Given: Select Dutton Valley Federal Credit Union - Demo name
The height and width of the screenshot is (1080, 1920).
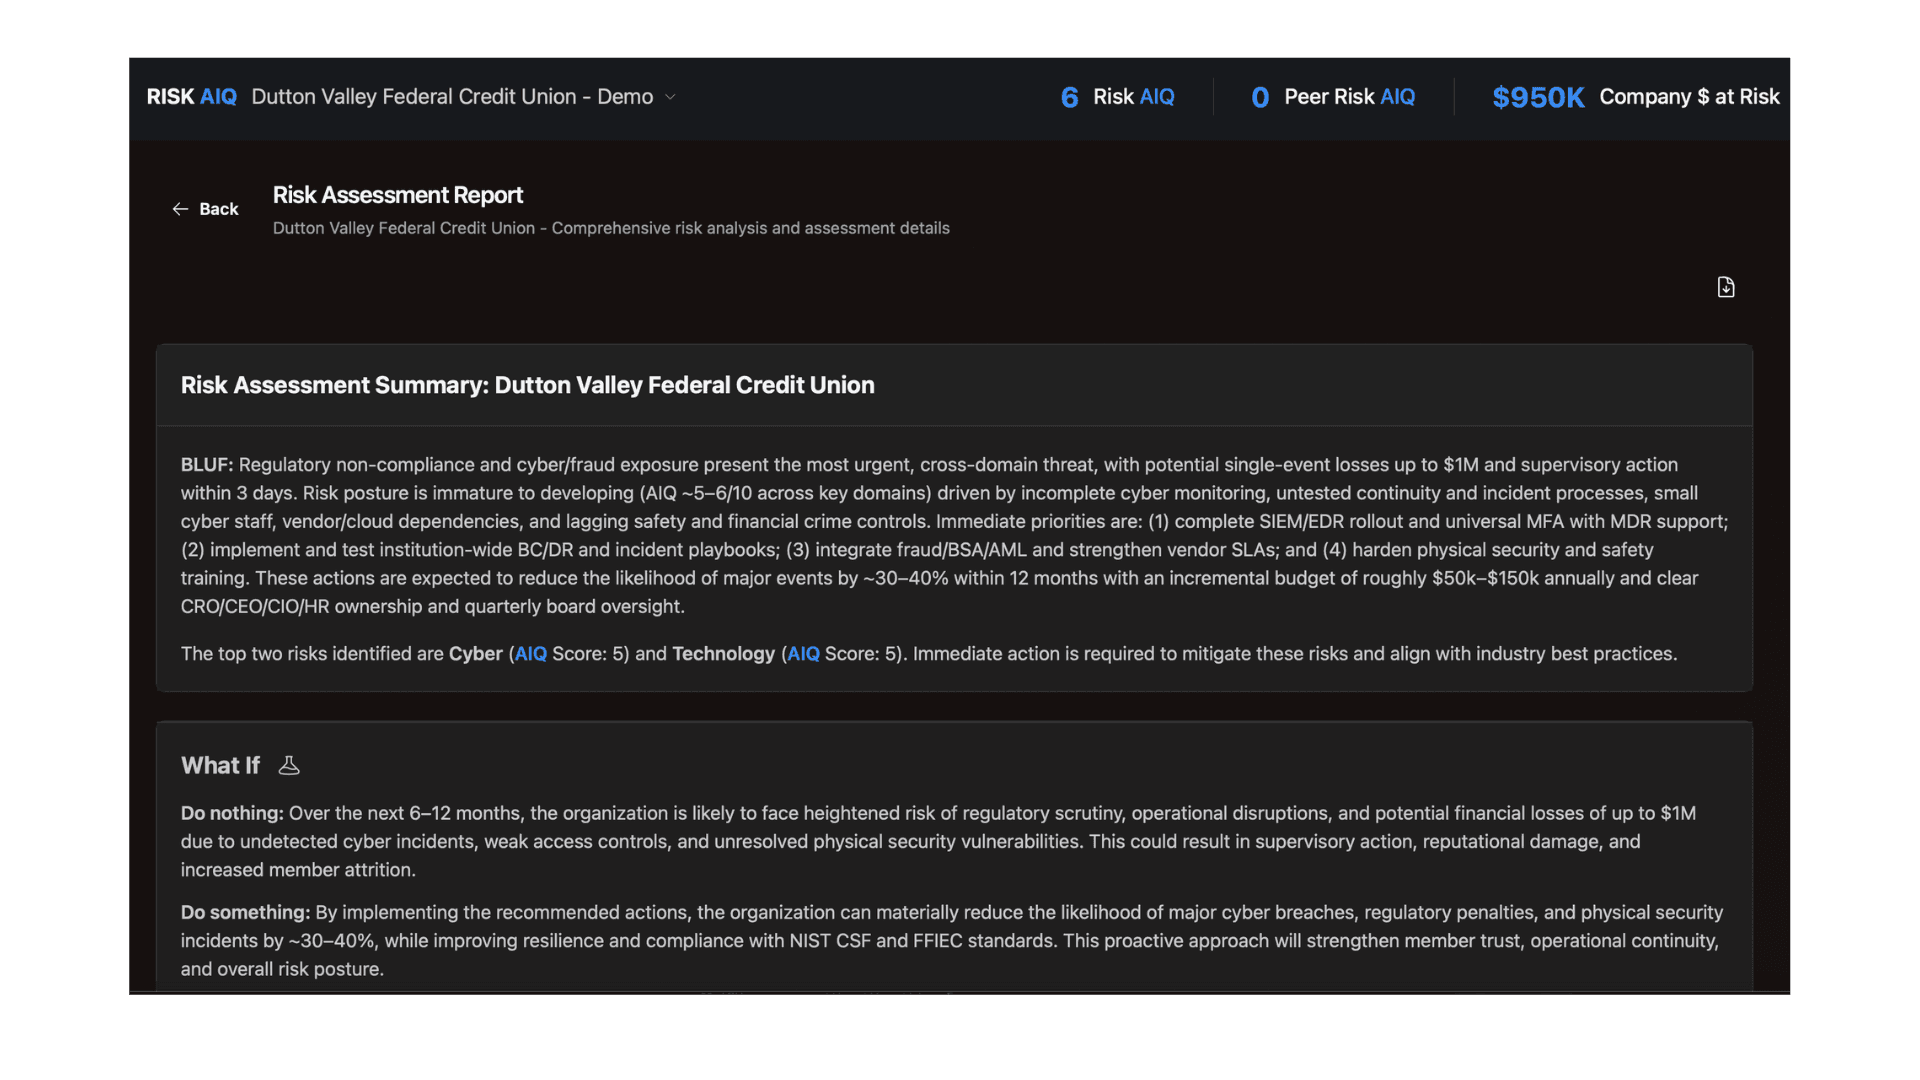Looking at the screenshot, I should (452, 97).
